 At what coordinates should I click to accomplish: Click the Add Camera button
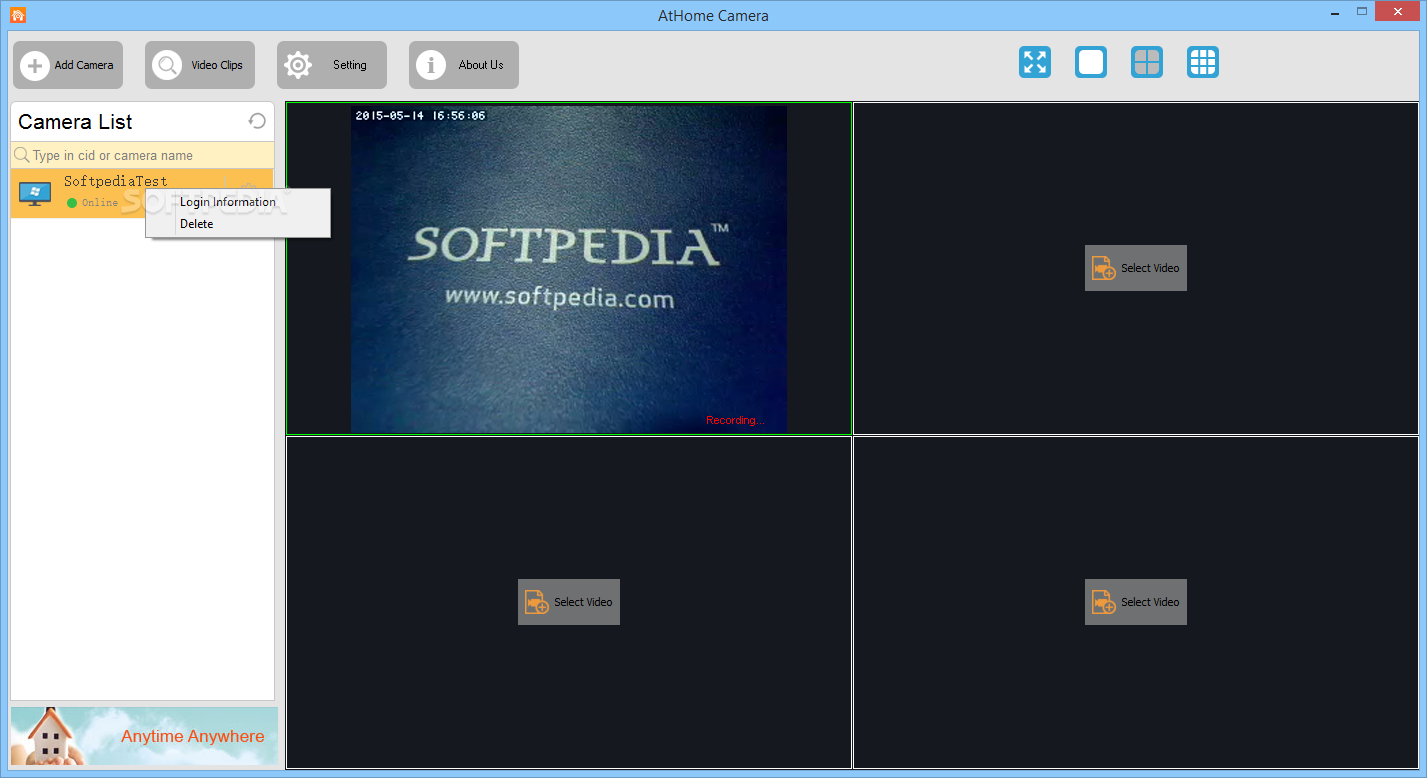click(68, 65)
